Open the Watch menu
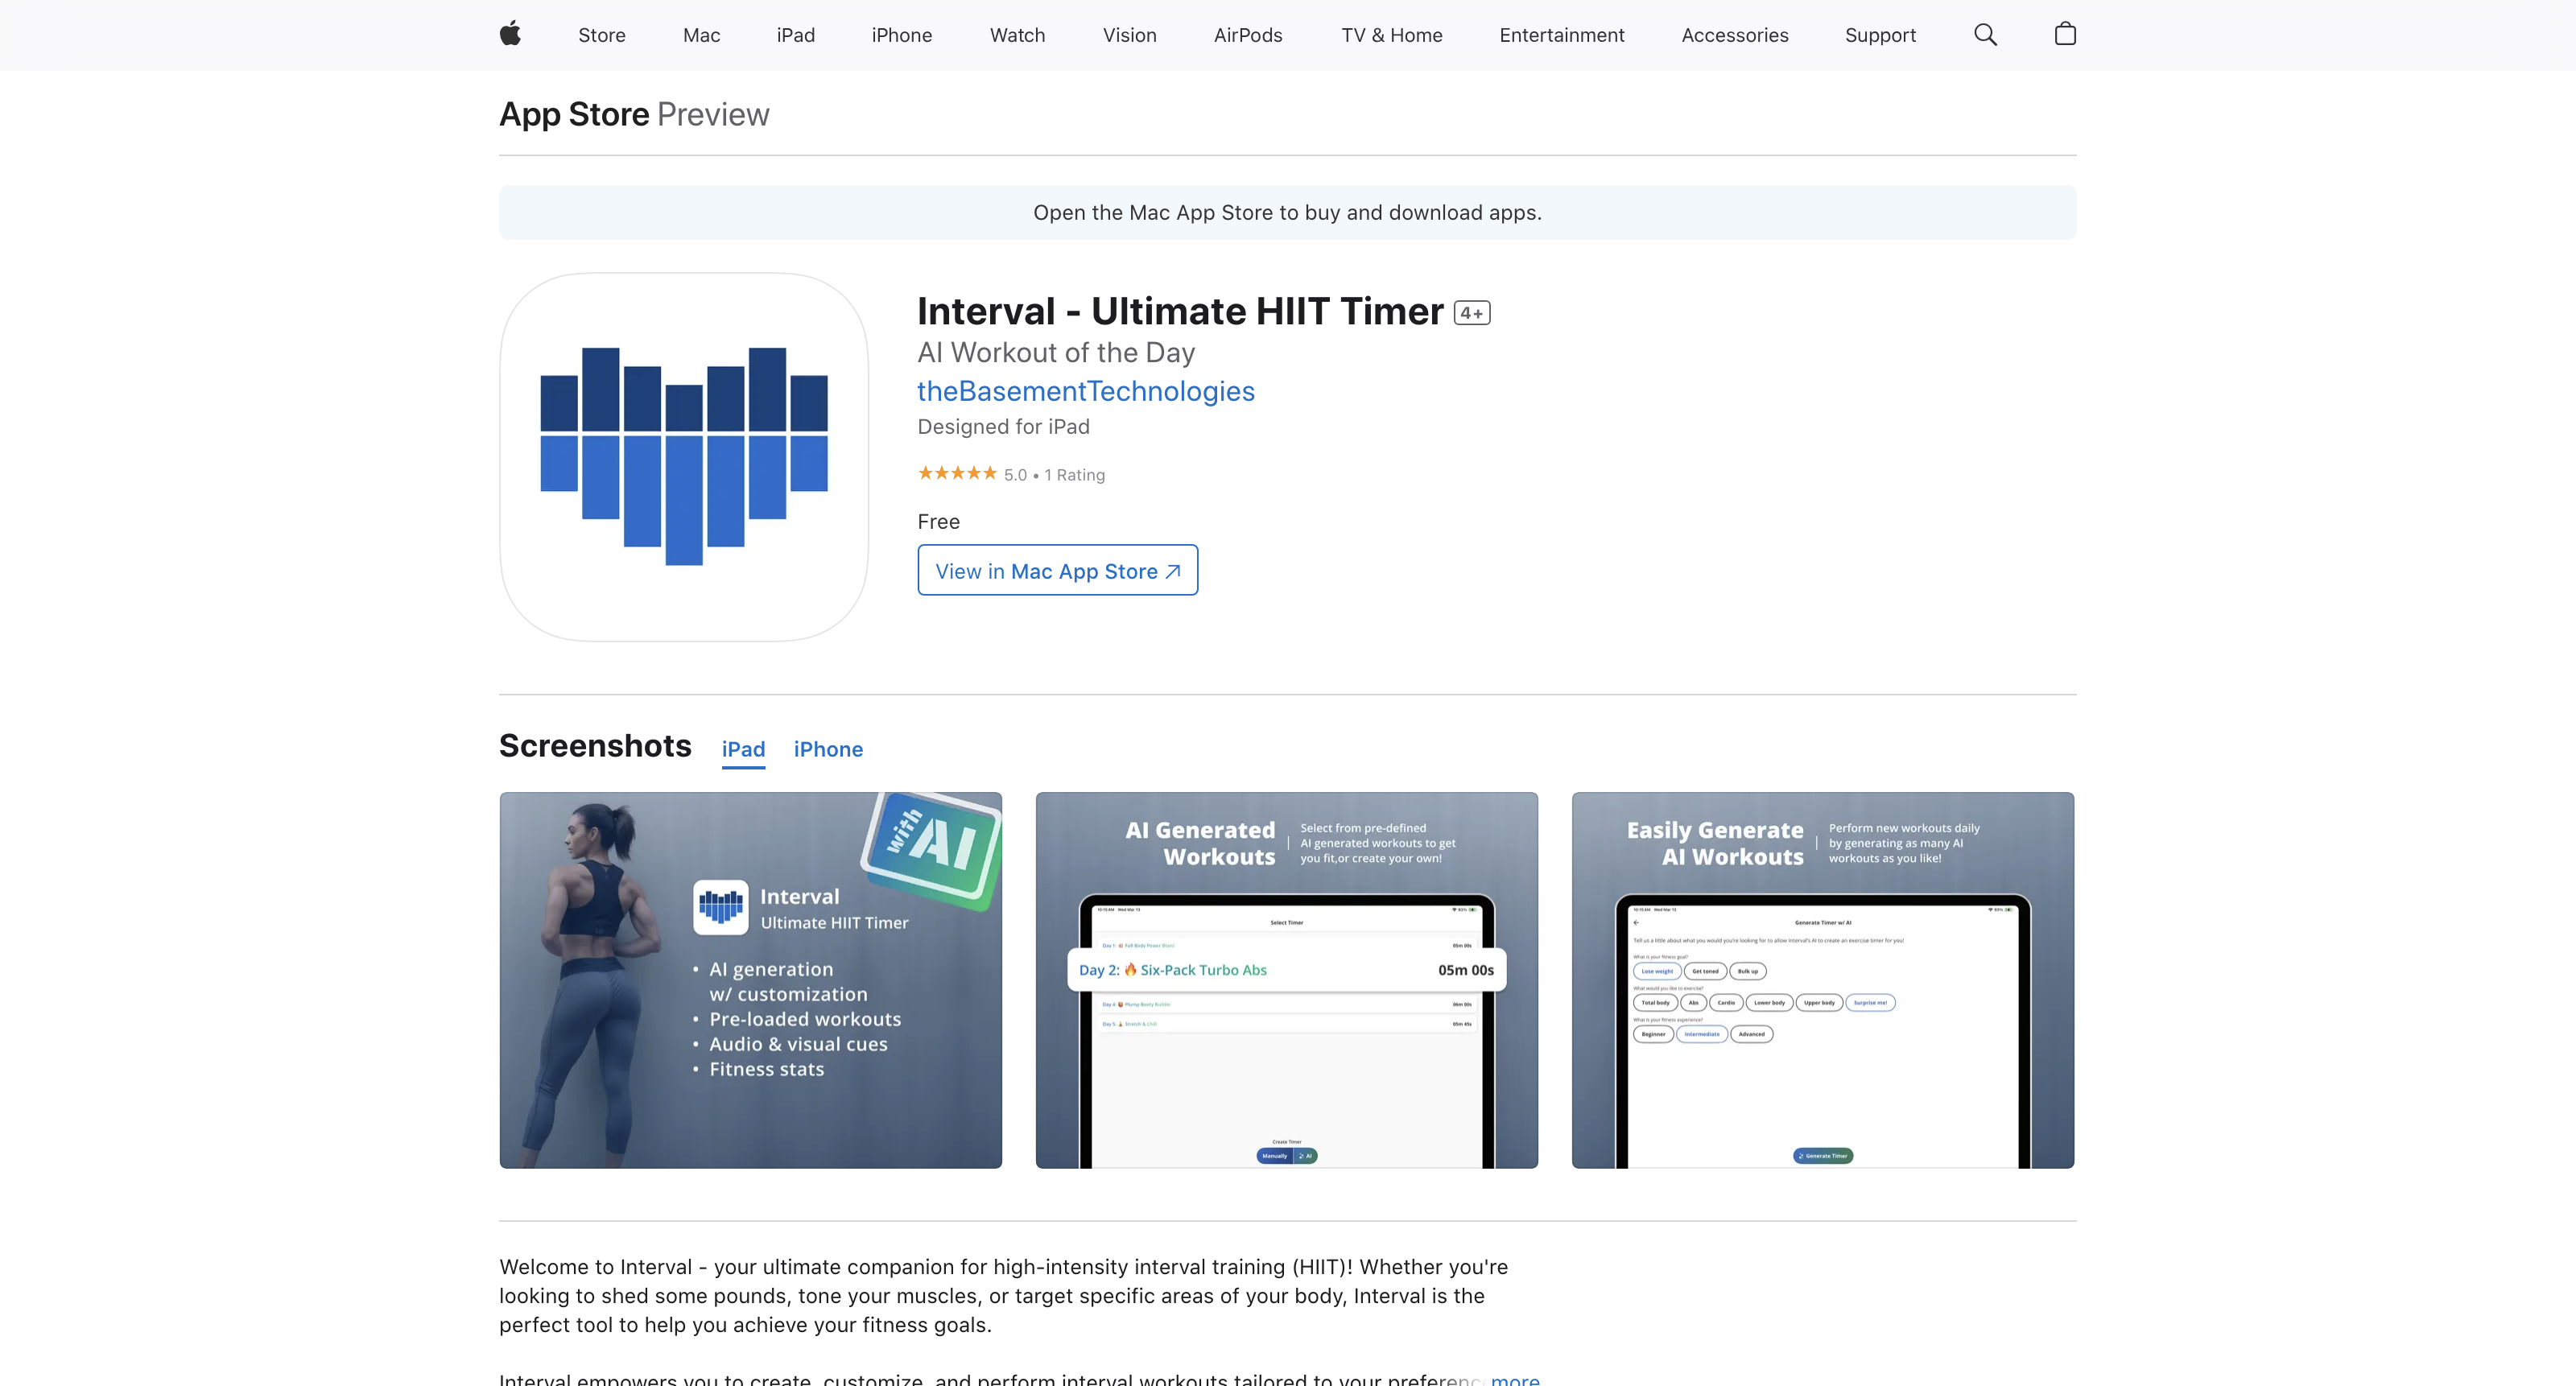This screenshot has width=2576, height=1386. 1017,35
